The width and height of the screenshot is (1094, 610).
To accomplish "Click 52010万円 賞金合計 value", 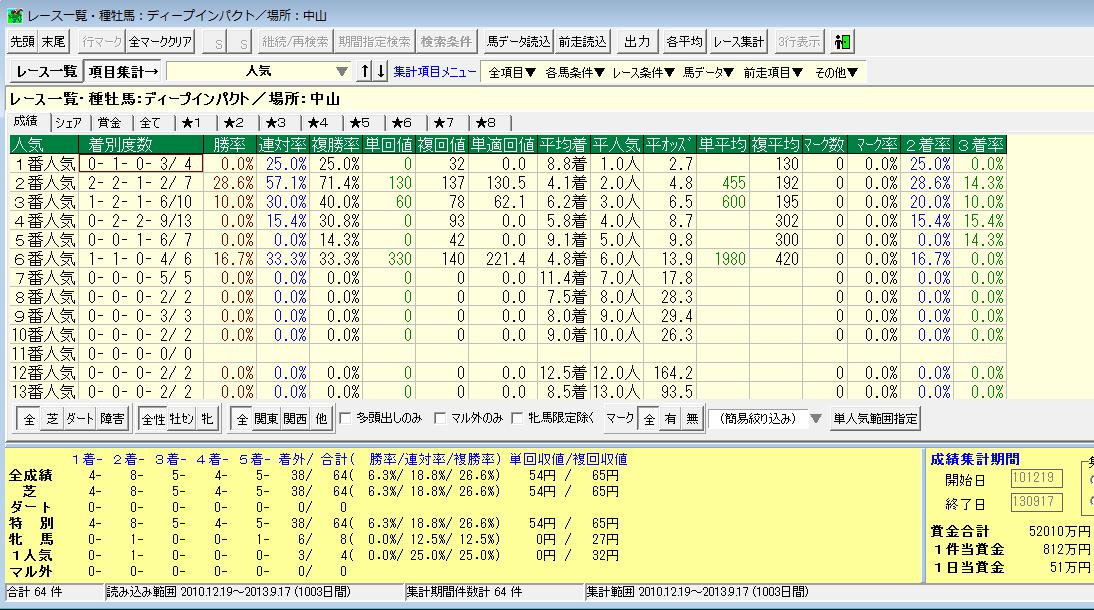I will [x=1059, y=531].
